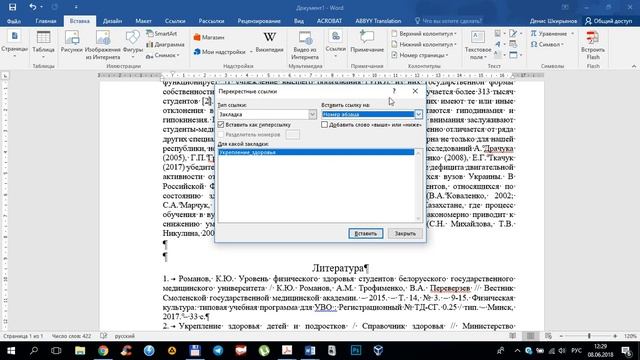Click the Рисунки pictures icon
Viewport: 640px width, 360px height.
(x=71, y=43)
